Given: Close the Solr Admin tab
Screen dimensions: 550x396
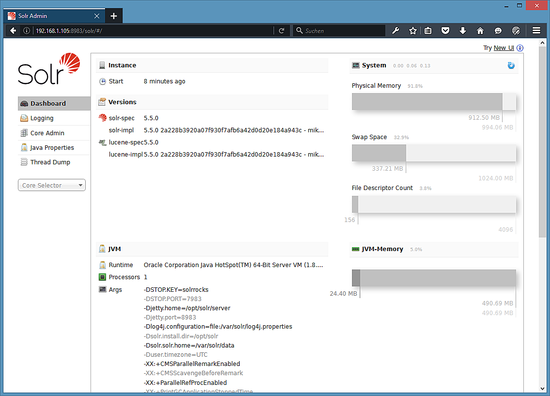Looking at the screenshot, I should [x=97, y=16].
